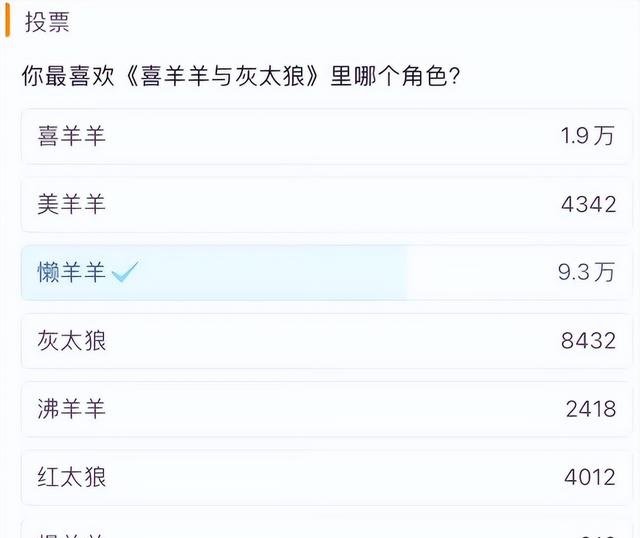Click the blue checkmark beside 懒羊羊
The image size is (640, 538).
(125, 273)
